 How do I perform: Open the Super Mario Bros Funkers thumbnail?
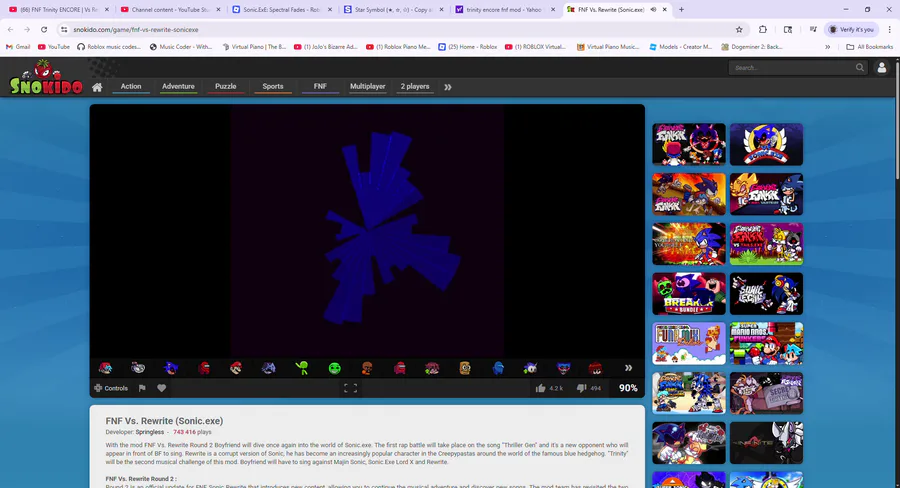coord(766,343)
